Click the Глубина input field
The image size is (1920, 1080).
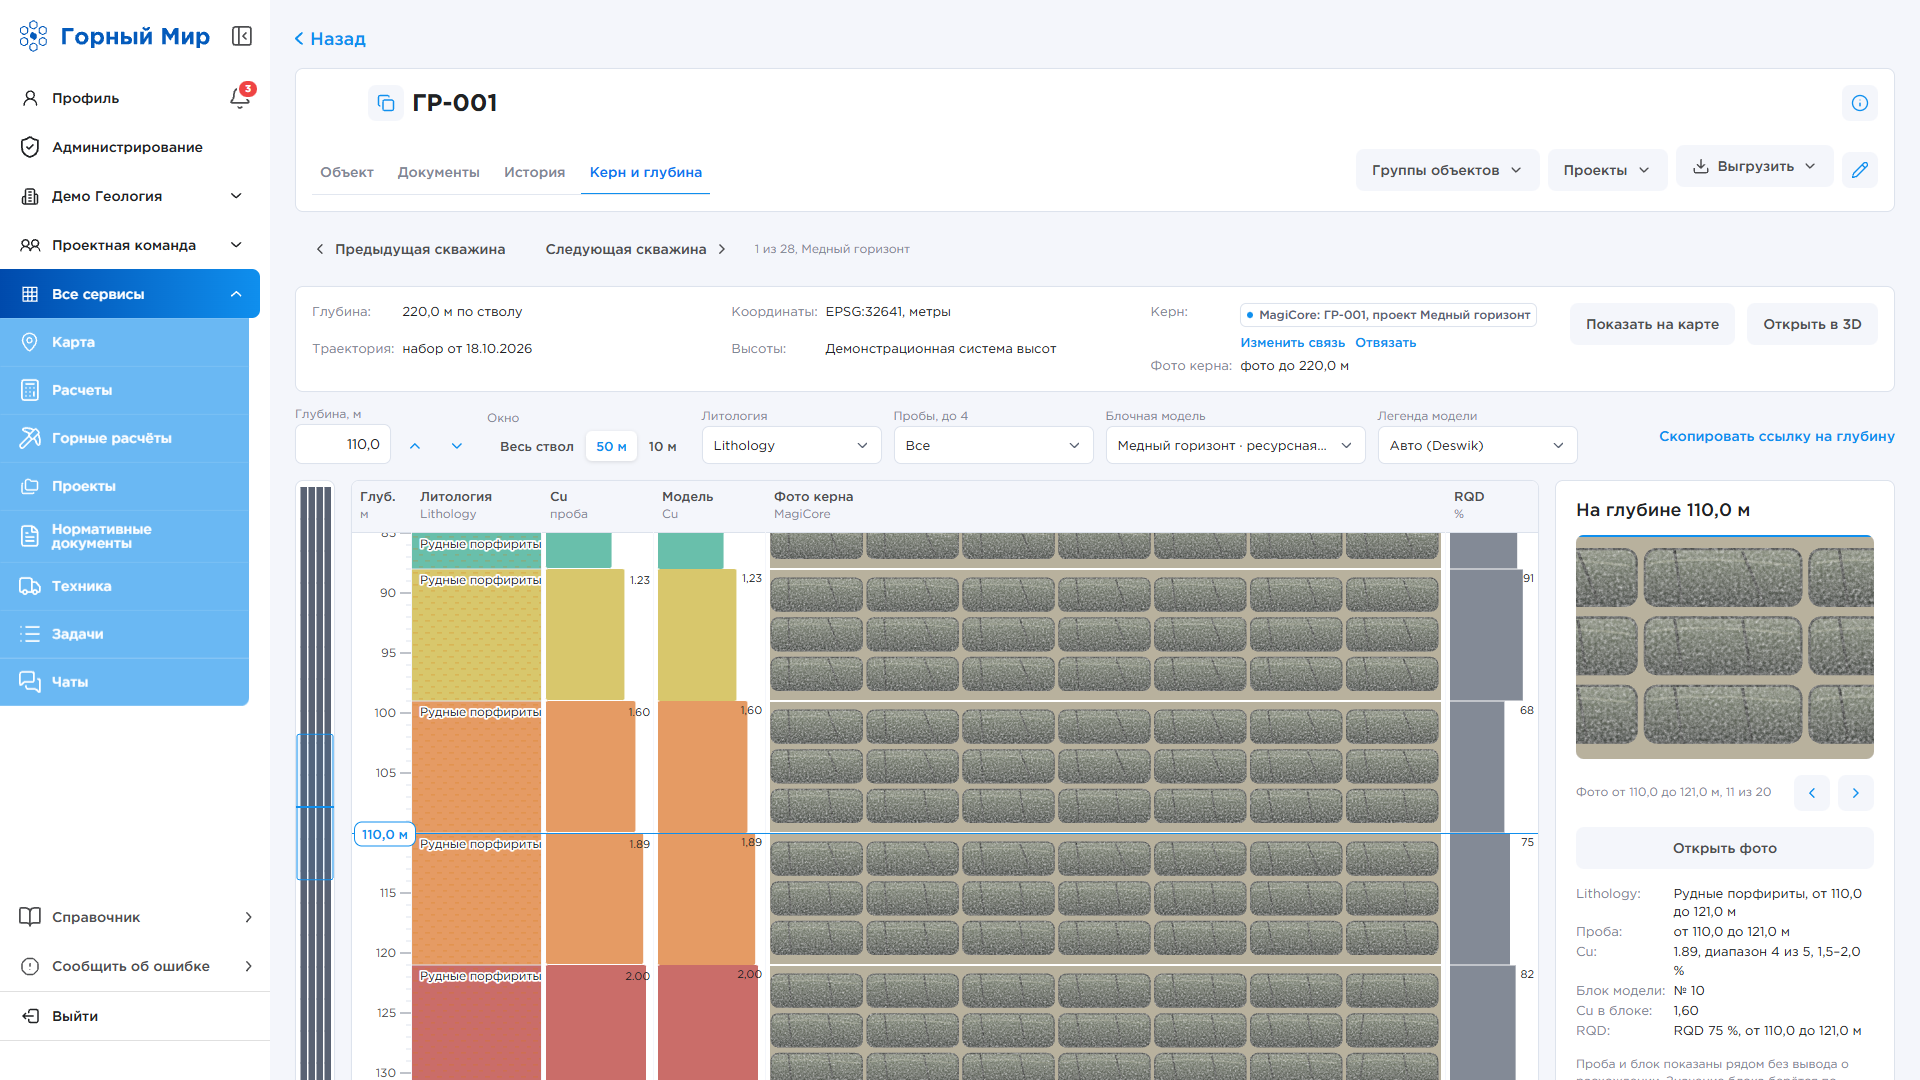[342, 445]
